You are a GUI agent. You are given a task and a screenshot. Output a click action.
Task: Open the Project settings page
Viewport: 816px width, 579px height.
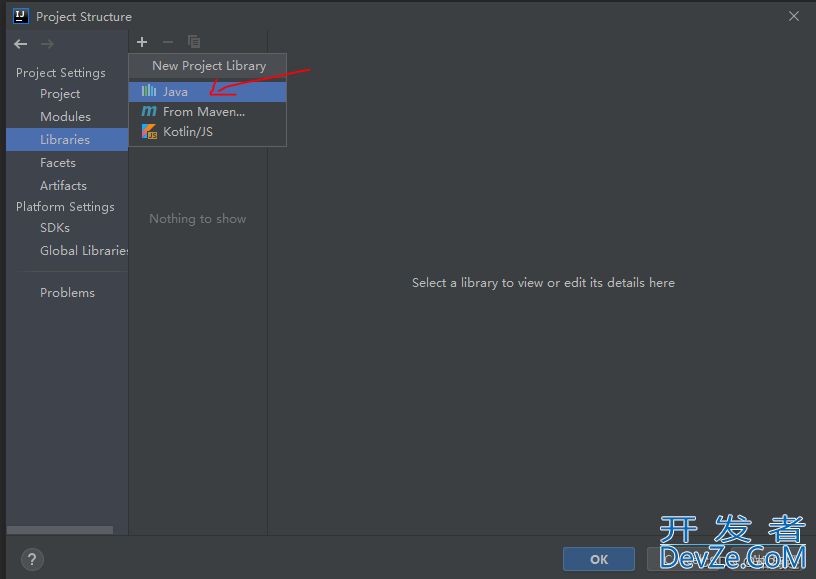(60, 94)
